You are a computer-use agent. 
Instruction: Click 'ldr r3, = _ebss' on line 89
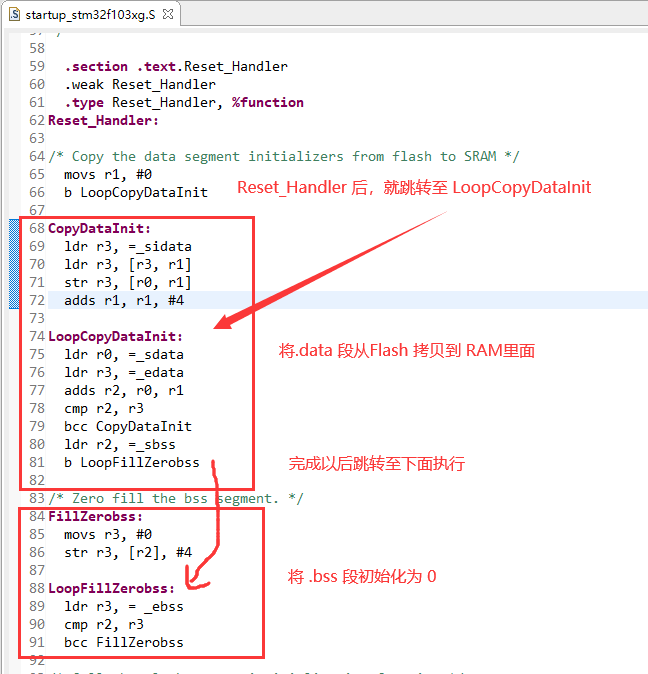coord(124,607)
